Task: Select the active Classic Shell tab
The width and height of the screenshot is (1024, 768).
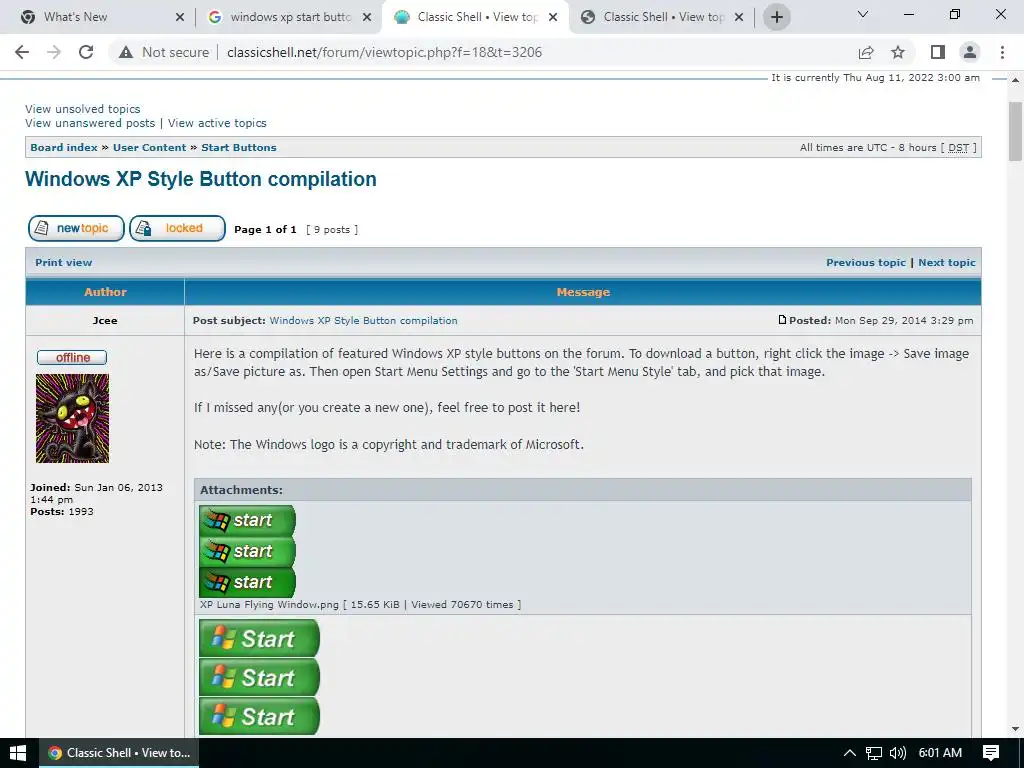Action: (475, 17)
